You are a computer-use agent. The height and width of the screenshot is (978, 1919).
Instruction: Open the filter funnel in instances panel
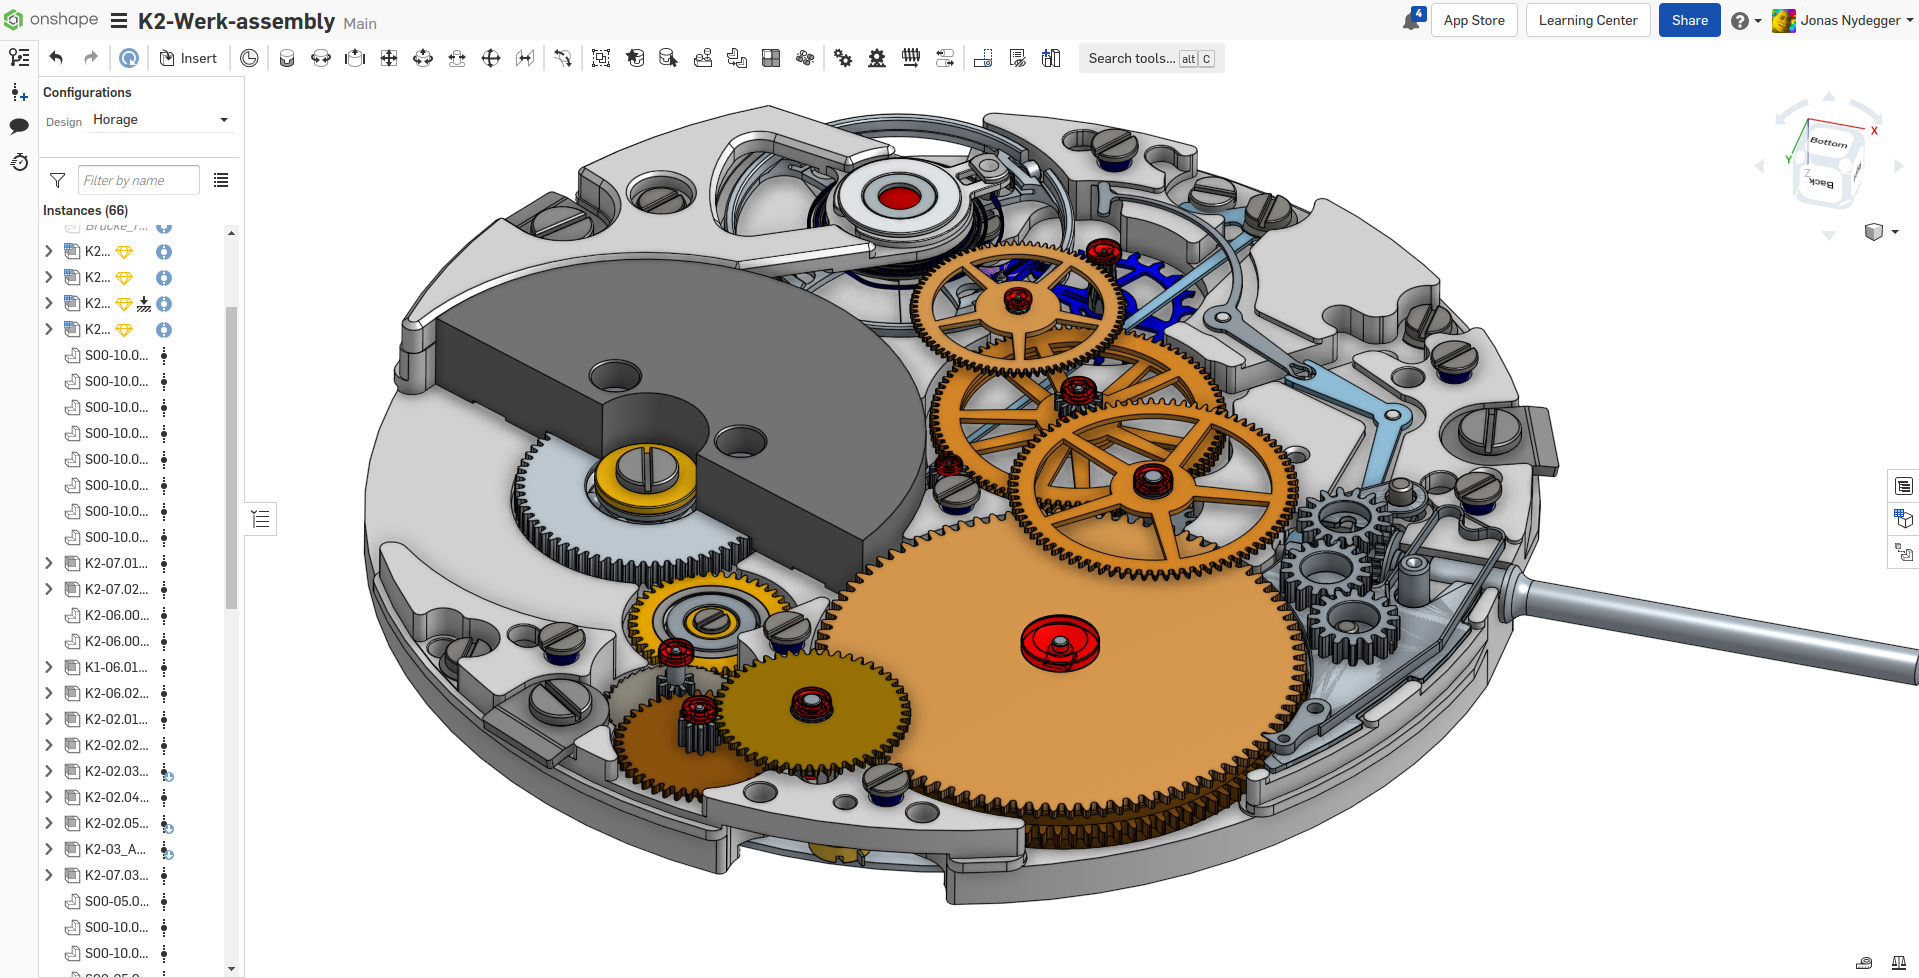click(x=57, y=180)
